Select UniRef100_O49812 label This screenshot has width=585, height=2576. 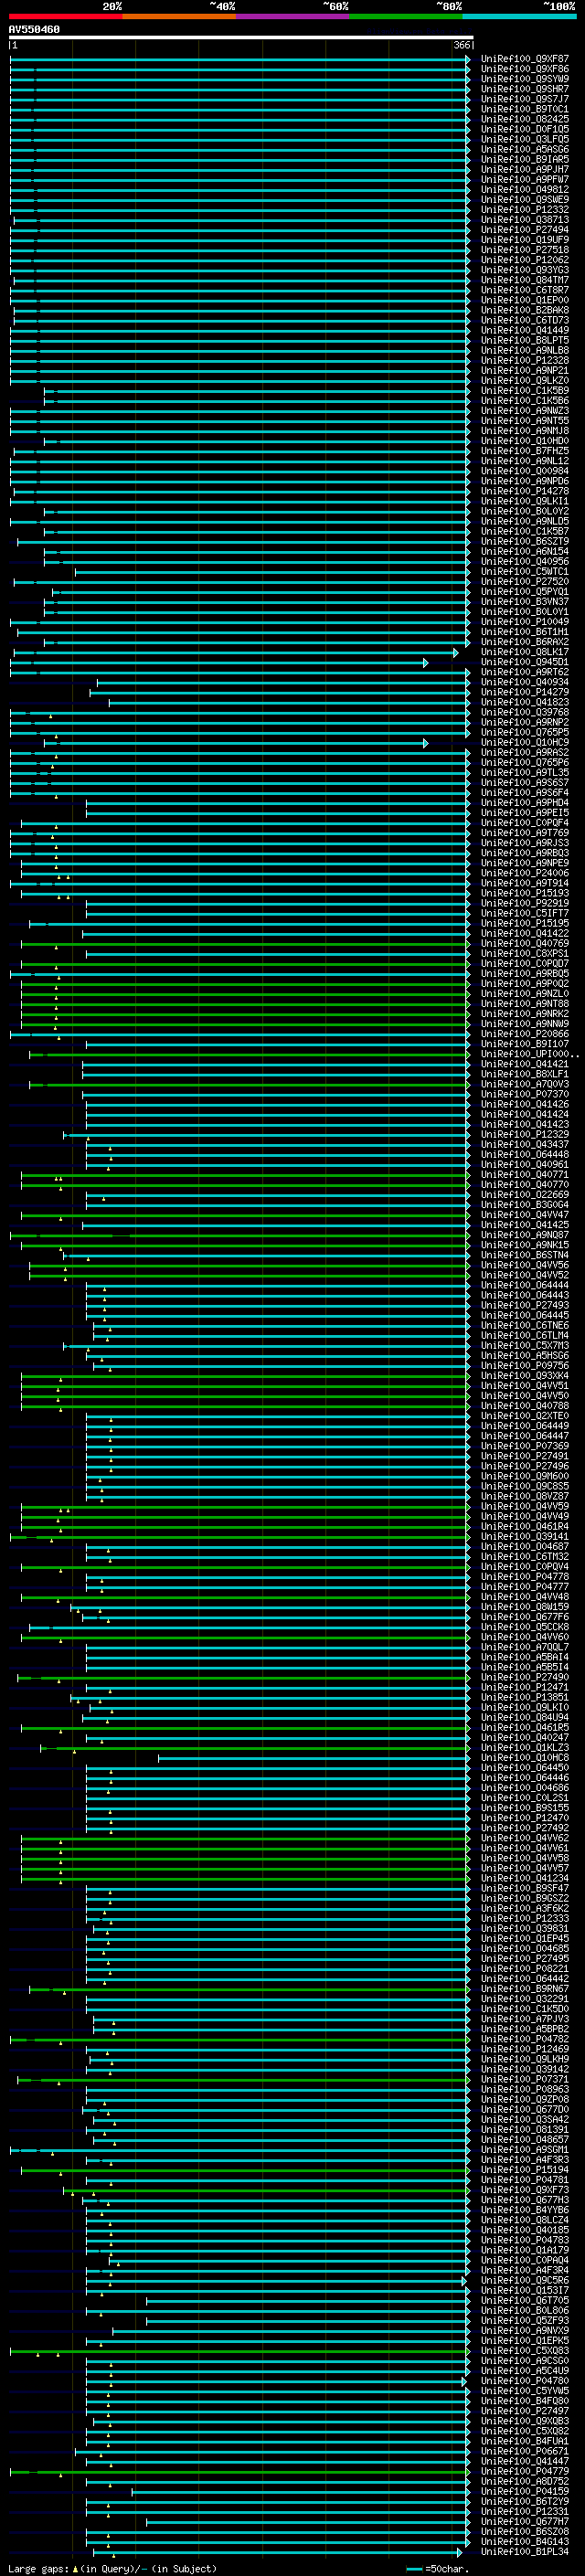[x=525, y=190]
